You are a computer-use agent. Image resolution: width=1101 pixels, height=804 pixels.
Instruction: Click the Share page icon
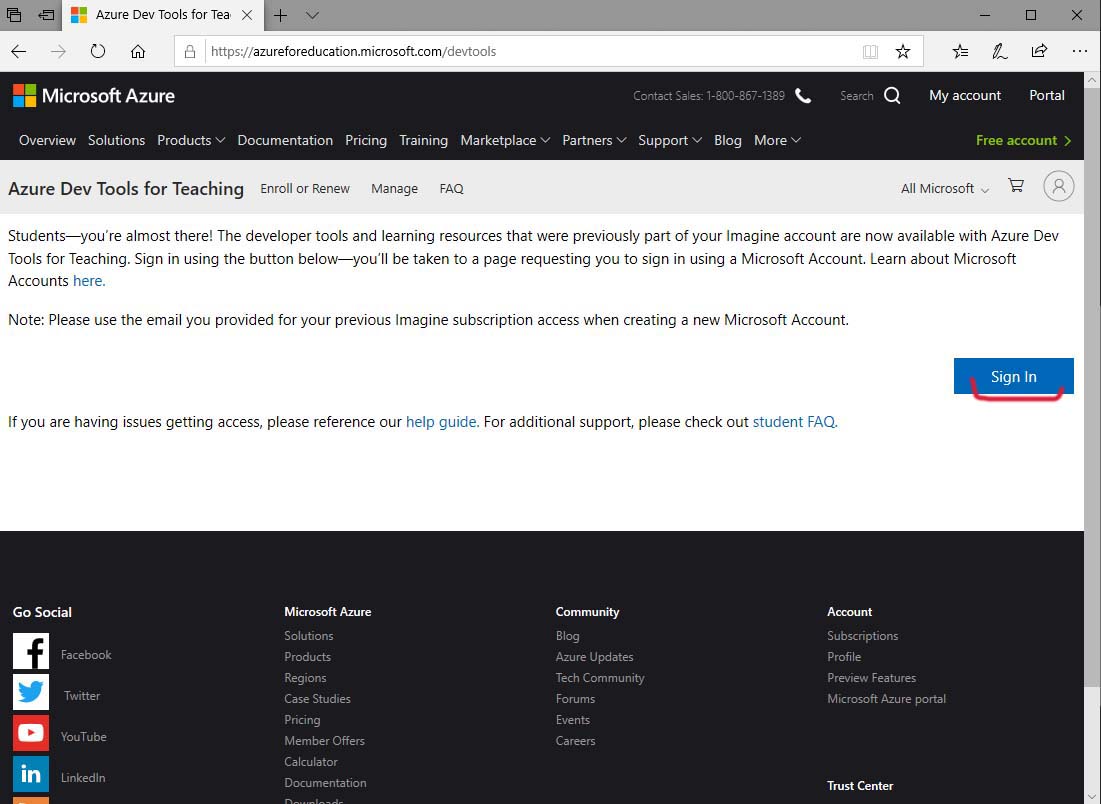click(1039, 51)
